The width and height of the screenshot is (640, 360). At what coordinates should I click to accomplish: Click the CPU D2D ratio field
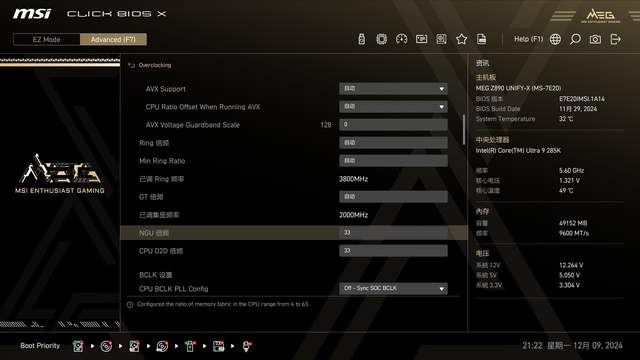point(393,251)
